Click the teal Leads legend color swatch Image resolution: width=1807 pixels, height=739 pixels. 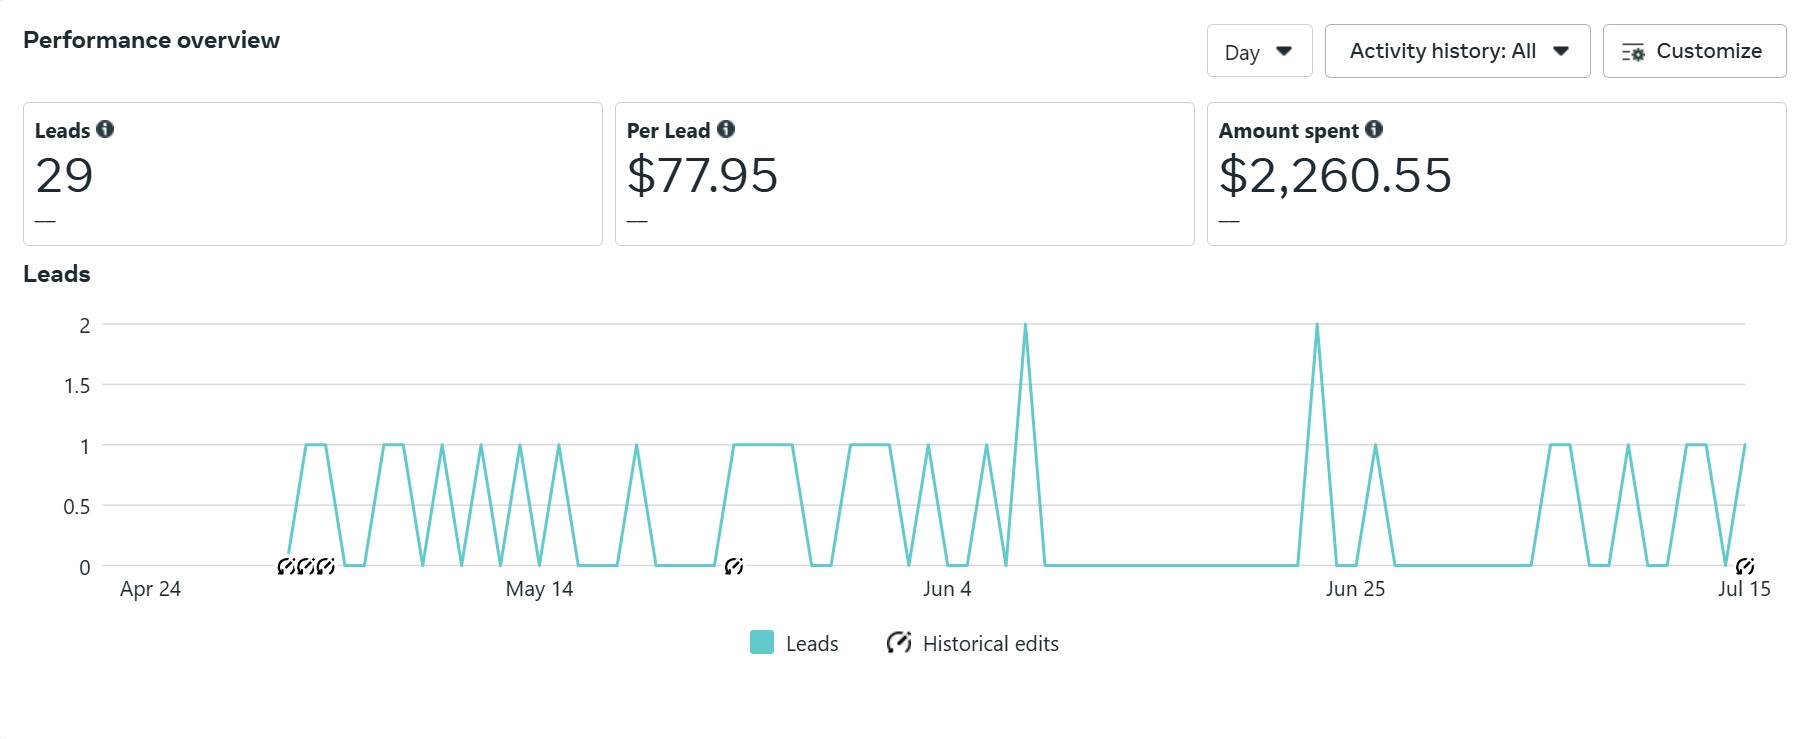pos(762,643)
